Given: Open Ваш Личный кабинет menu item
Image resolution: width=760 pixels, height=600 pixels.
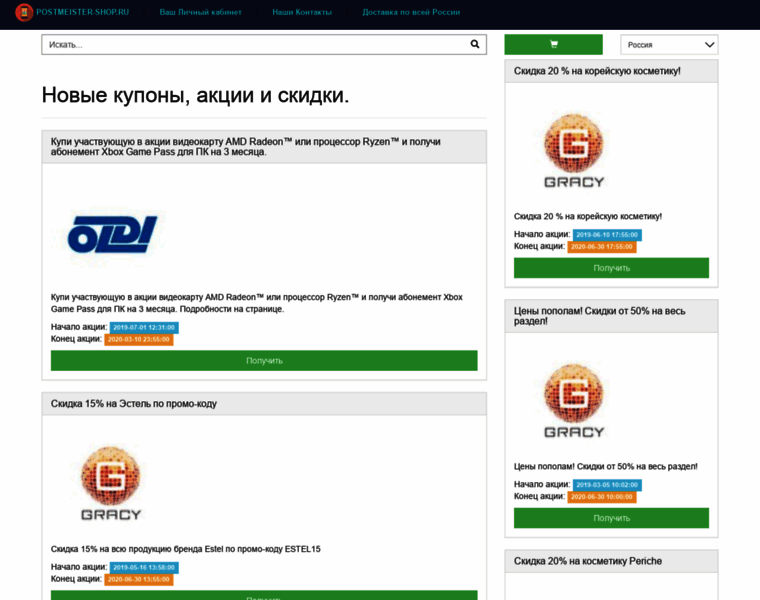Looking at the screenshot, I should 201,12.
